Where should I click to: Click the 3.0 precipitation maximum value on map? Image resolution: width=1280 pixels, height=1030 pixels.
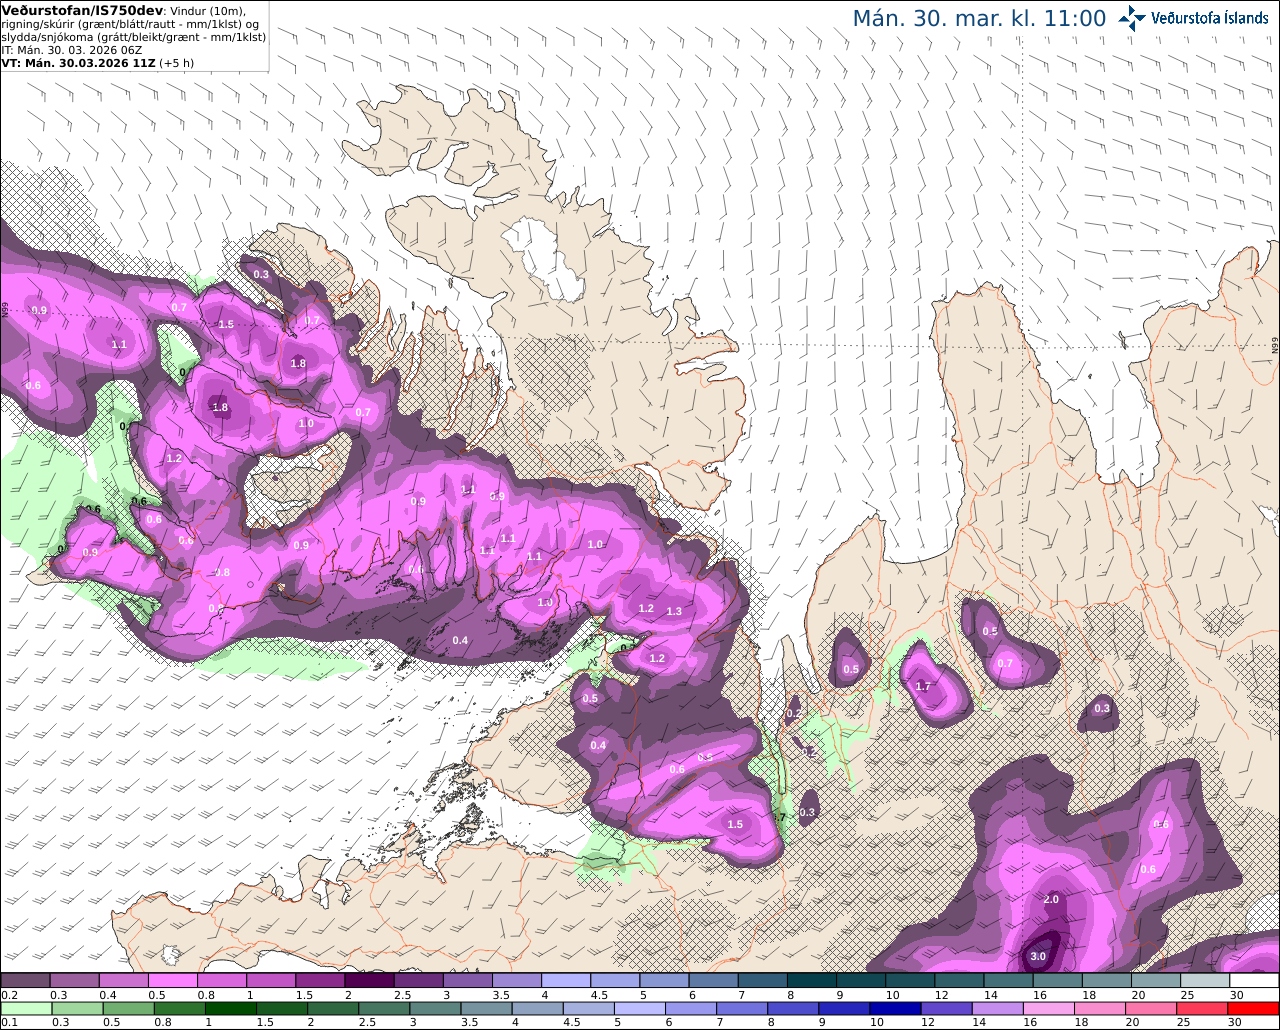1038,956
